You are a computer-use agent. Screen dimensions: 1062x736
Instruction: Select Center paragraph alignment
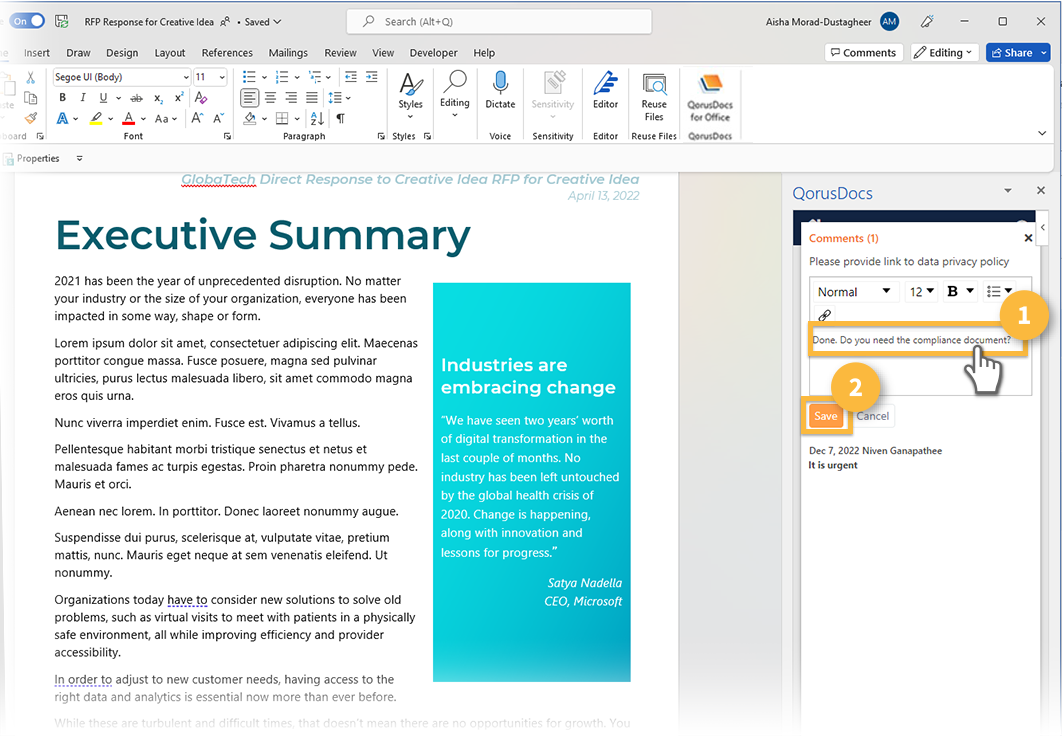270,98
